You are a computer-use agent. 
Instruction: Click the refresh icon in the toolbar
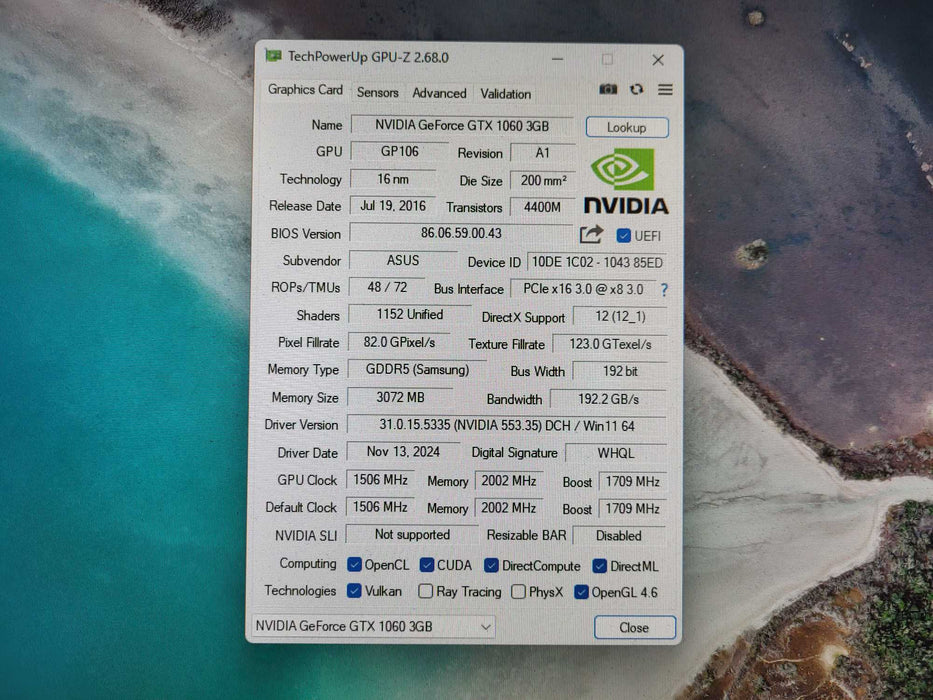[x=637, y=89]
